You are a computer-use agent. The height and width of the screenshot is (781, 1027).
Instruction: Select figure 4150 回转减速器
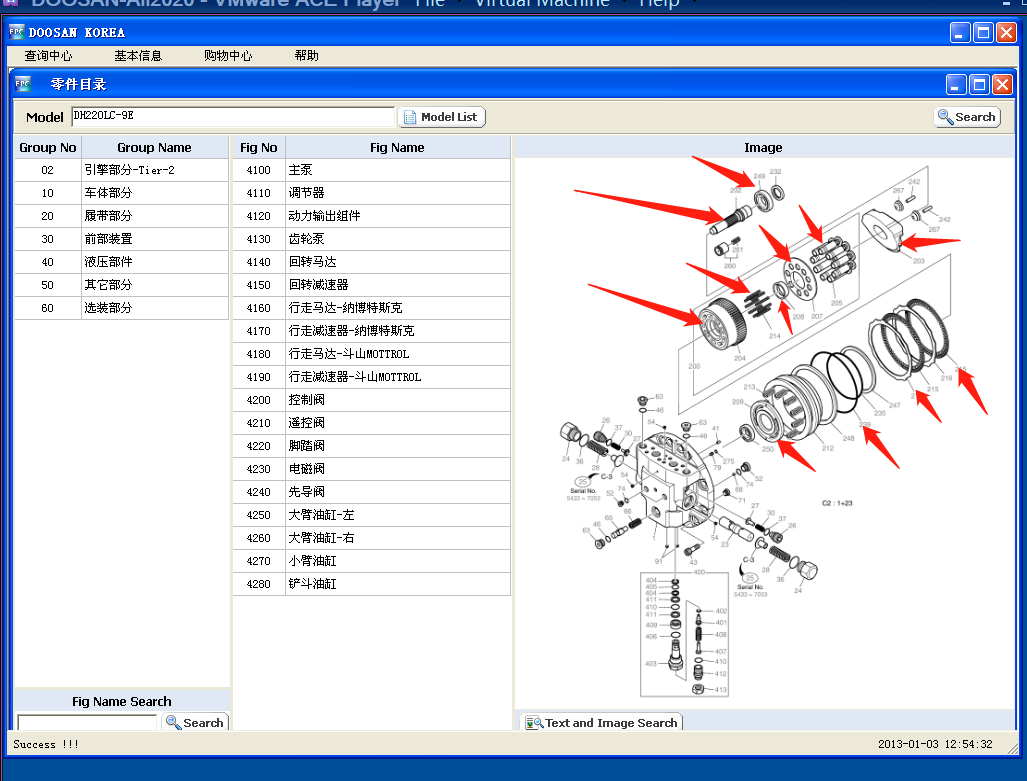[x=371, y=285]
